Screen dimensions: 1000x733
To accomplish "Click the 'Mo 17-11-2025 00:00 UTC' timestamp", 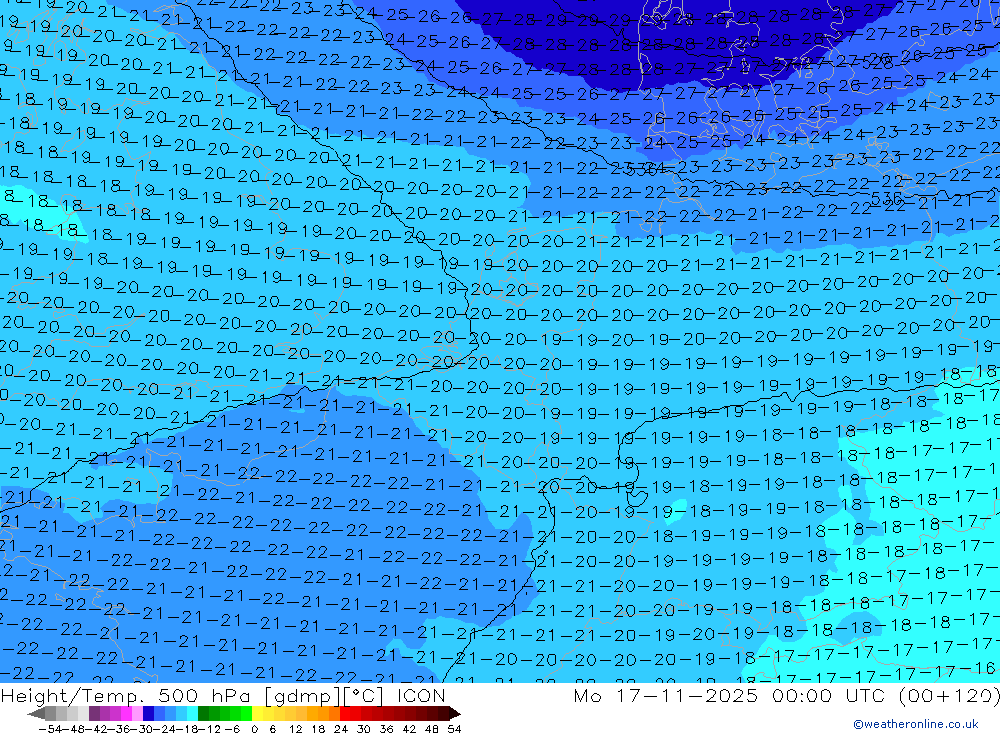I will pos(732,695).
